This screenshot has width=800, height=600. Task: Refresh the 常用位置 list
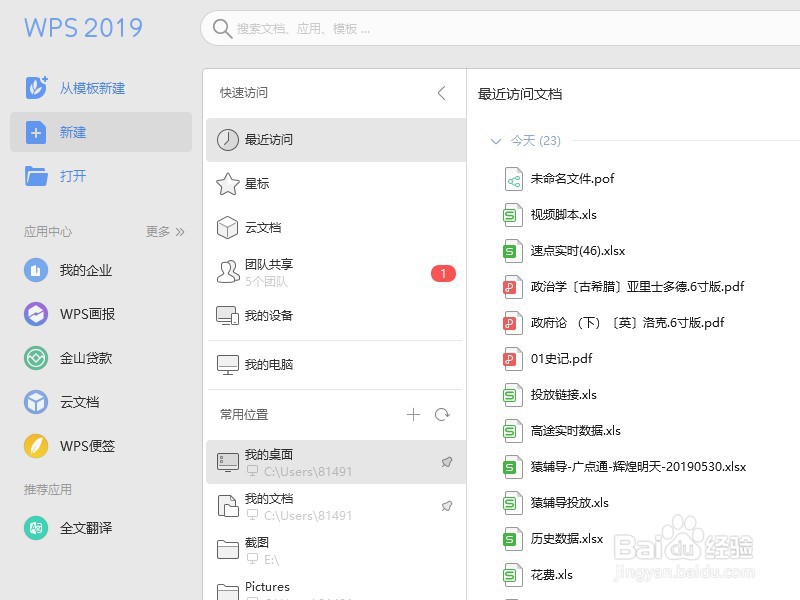pos(442,415)
